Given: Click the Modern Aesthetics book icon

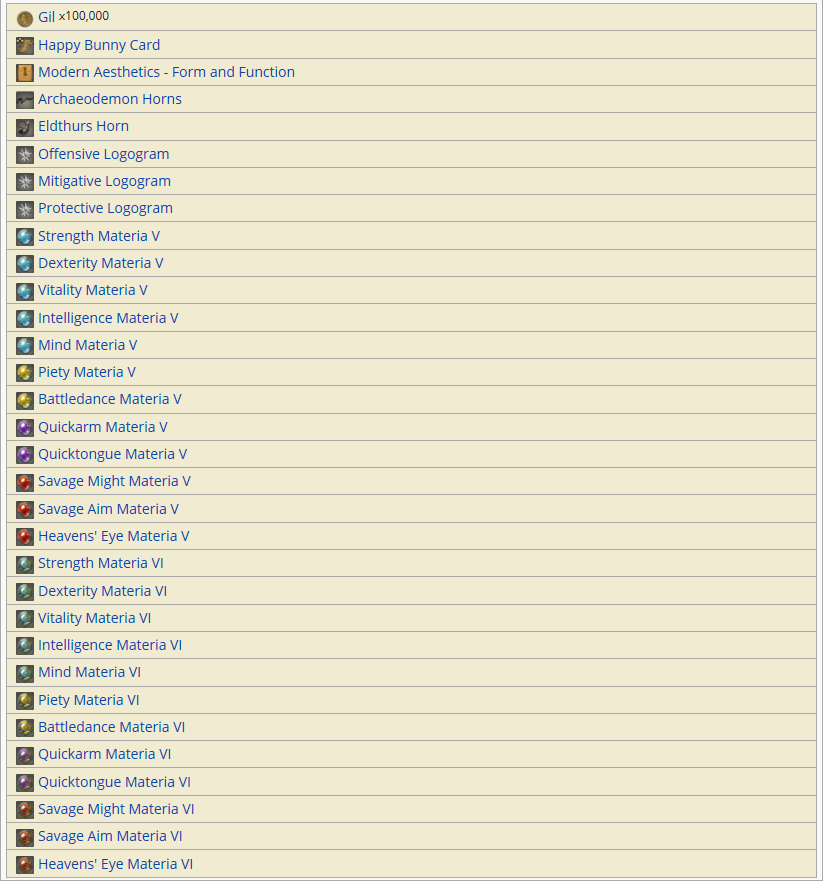Looking at the screenshot, I should point(25,73).
